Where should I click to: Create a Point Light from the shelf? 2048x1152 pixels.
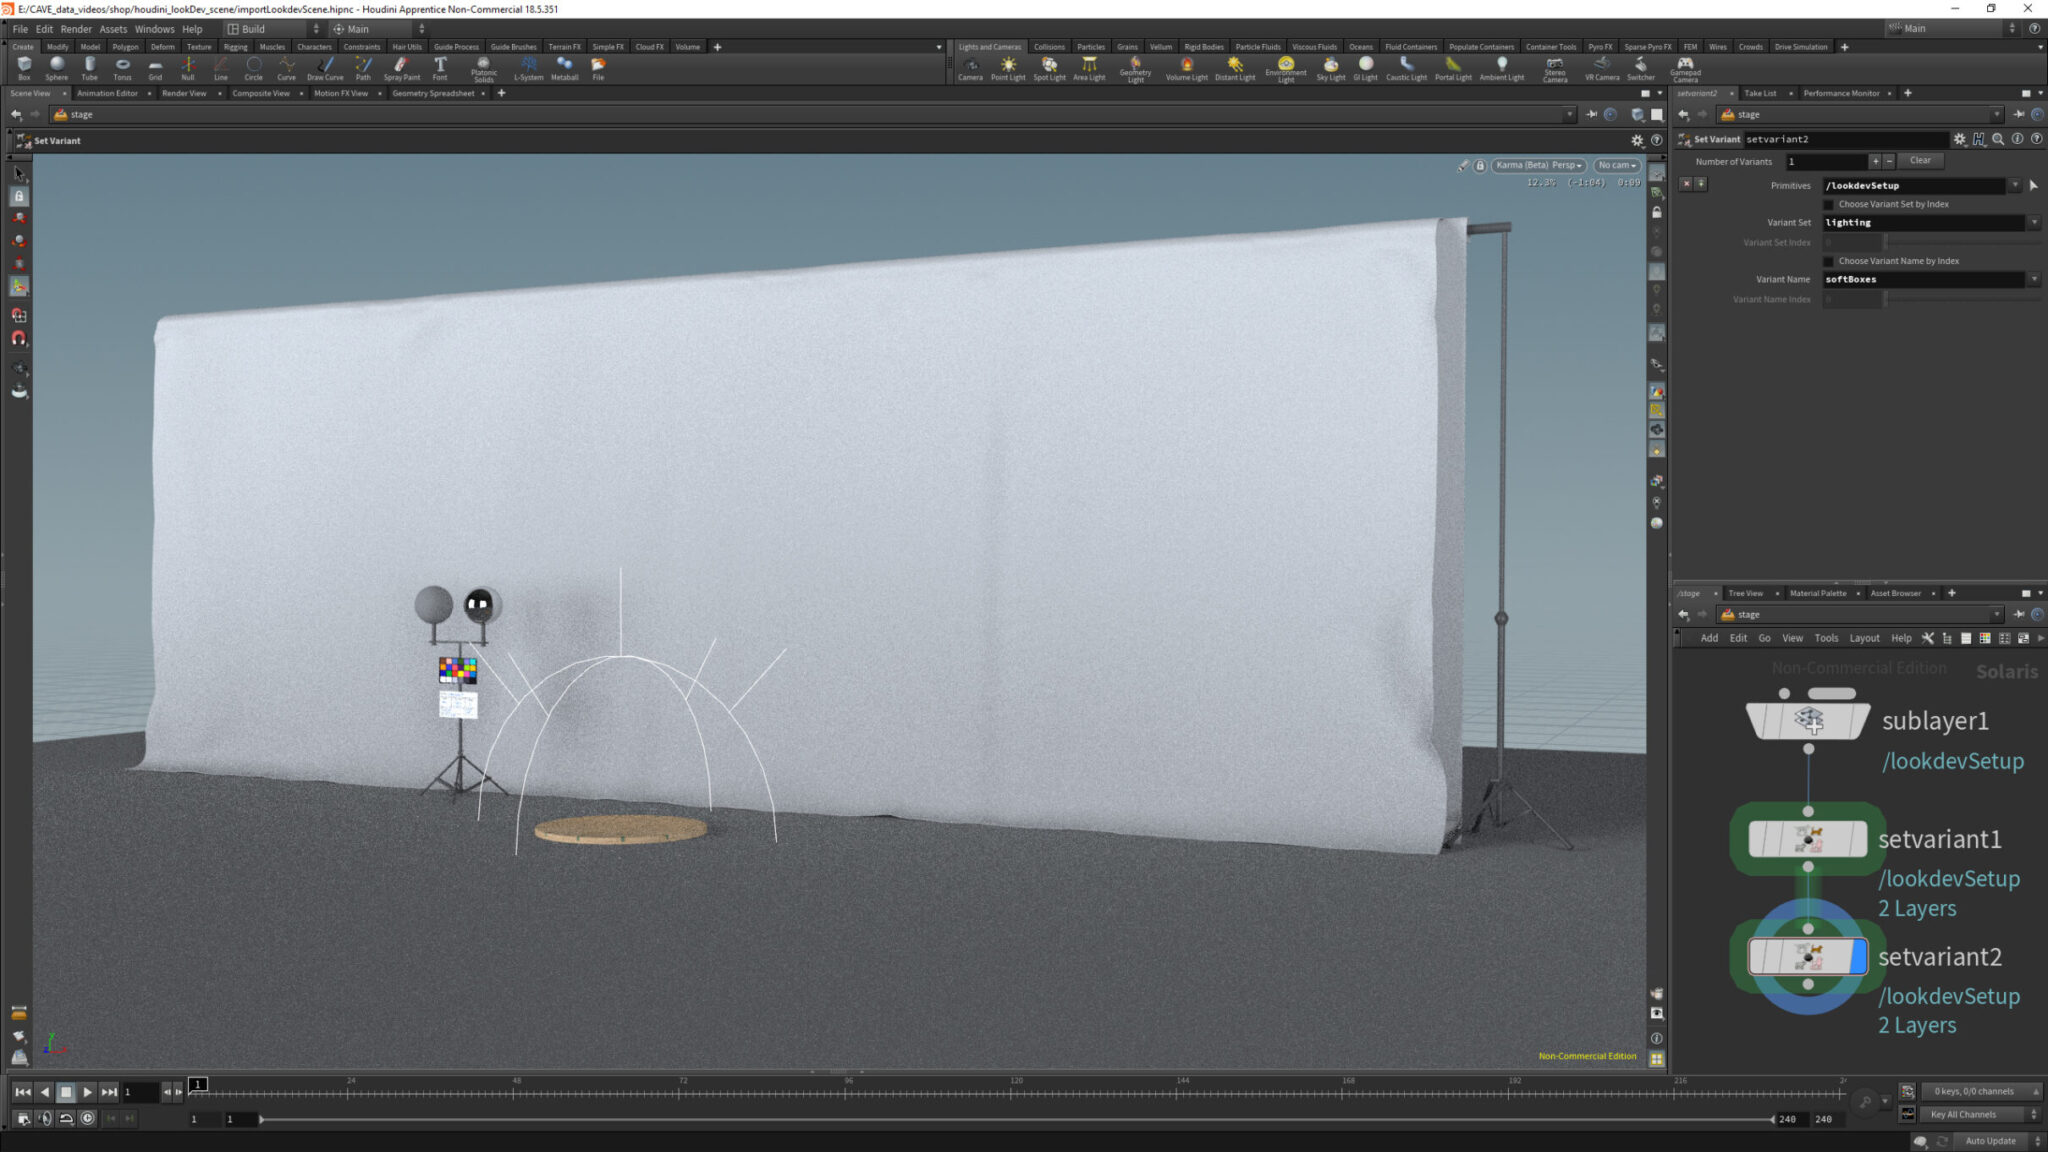click(x=1009, y=68)
